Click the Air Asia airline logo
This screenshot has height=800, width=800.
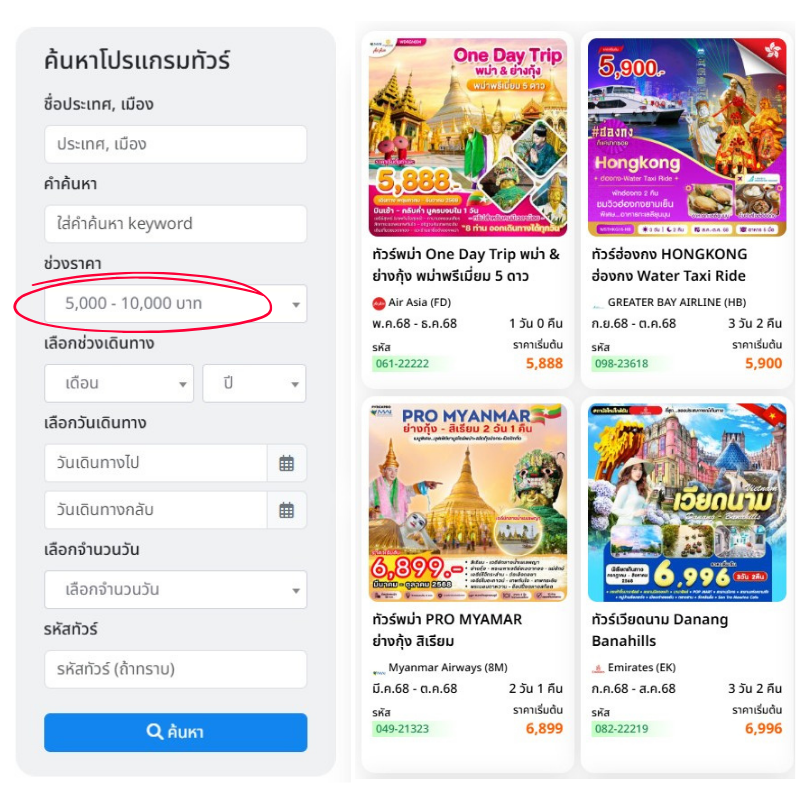tap(378, 302)
